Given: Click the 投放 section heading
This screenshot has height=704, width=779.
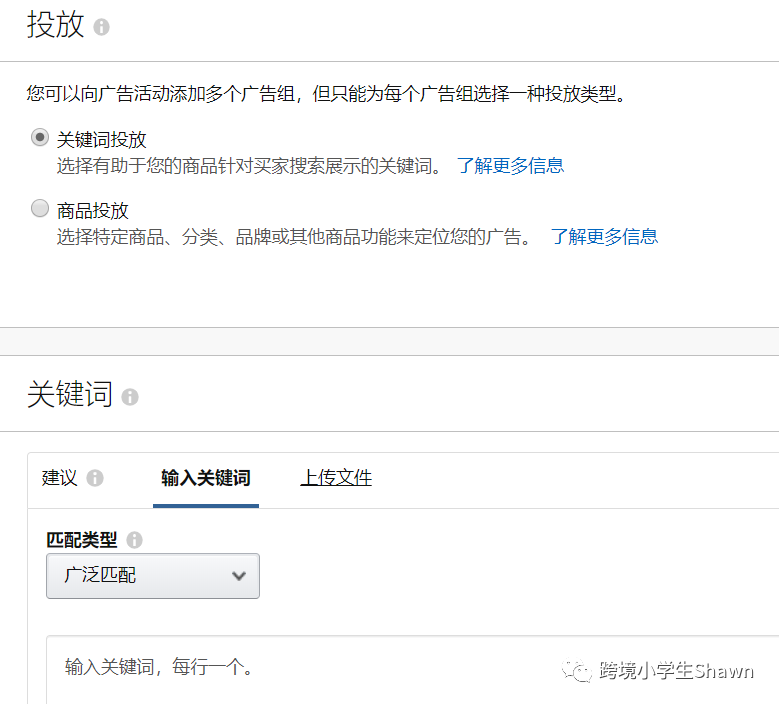Looking at the screenshot, I should pyautogui.click(x=55, y=25).
